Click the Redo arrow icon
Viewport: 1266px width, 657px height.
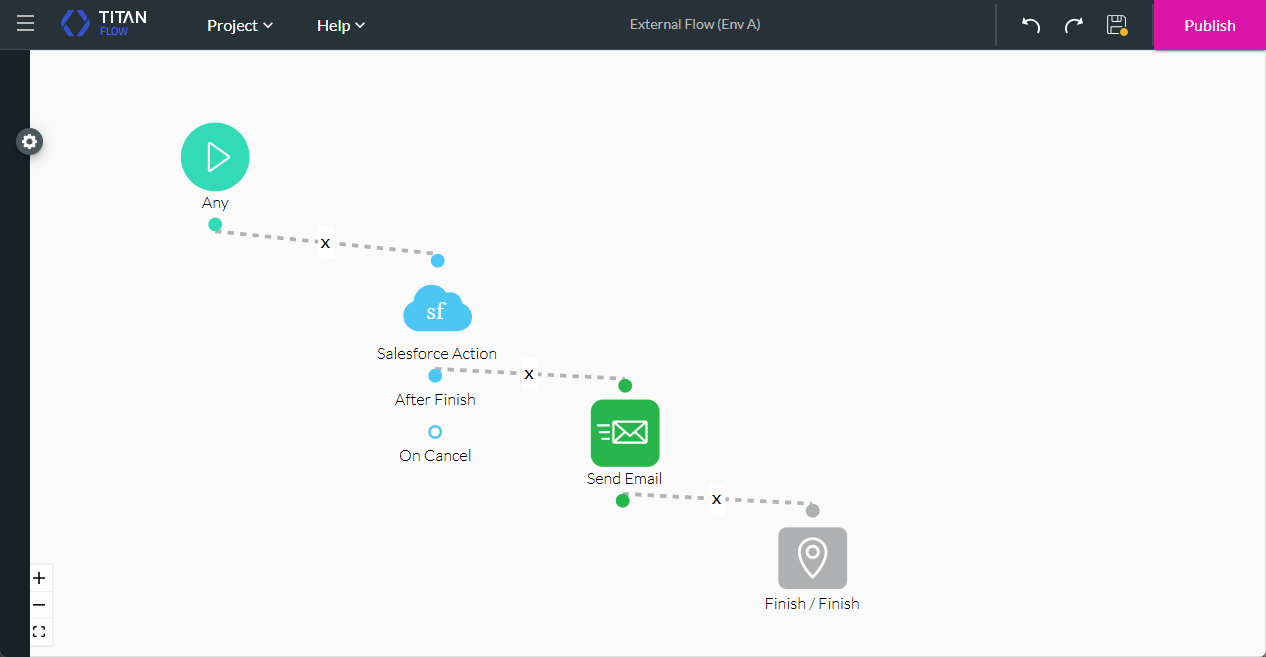1072,25
